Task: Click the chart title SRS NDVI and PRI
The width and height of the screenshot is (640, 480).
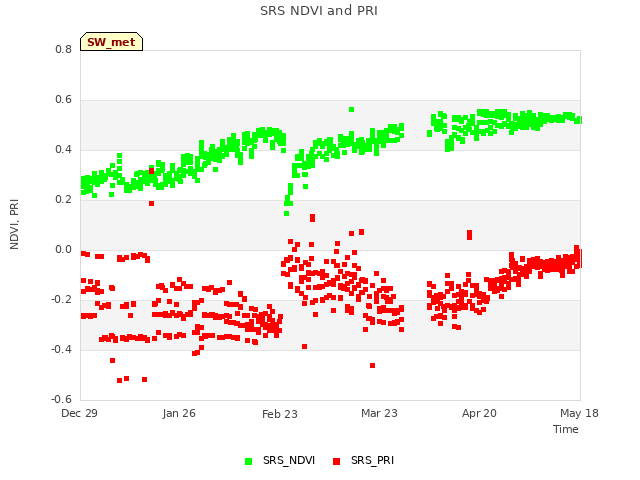Action: (x=319, y=11)
